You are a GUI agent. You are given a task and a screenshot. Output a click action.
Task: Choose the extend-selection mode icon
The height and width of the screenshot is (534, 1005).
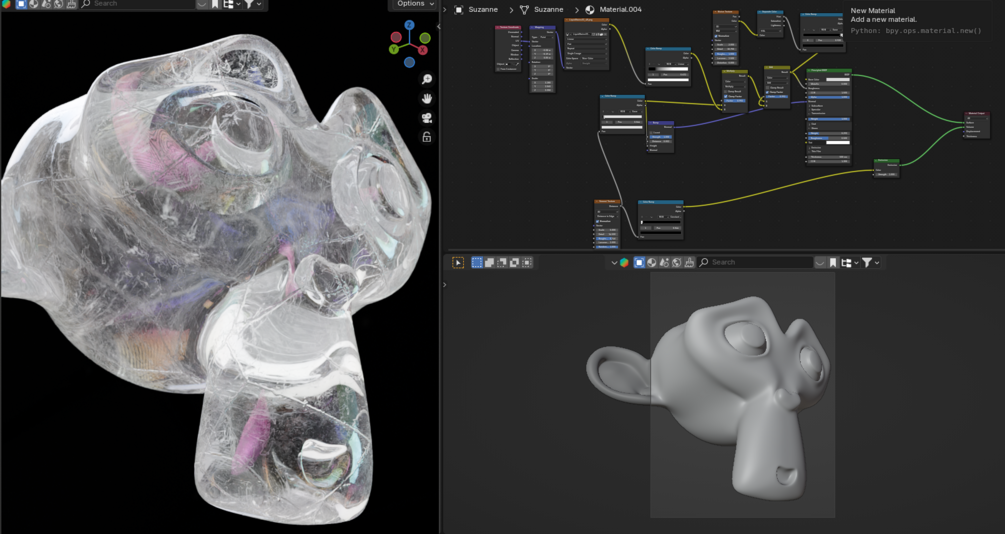[x=490, y=262]
